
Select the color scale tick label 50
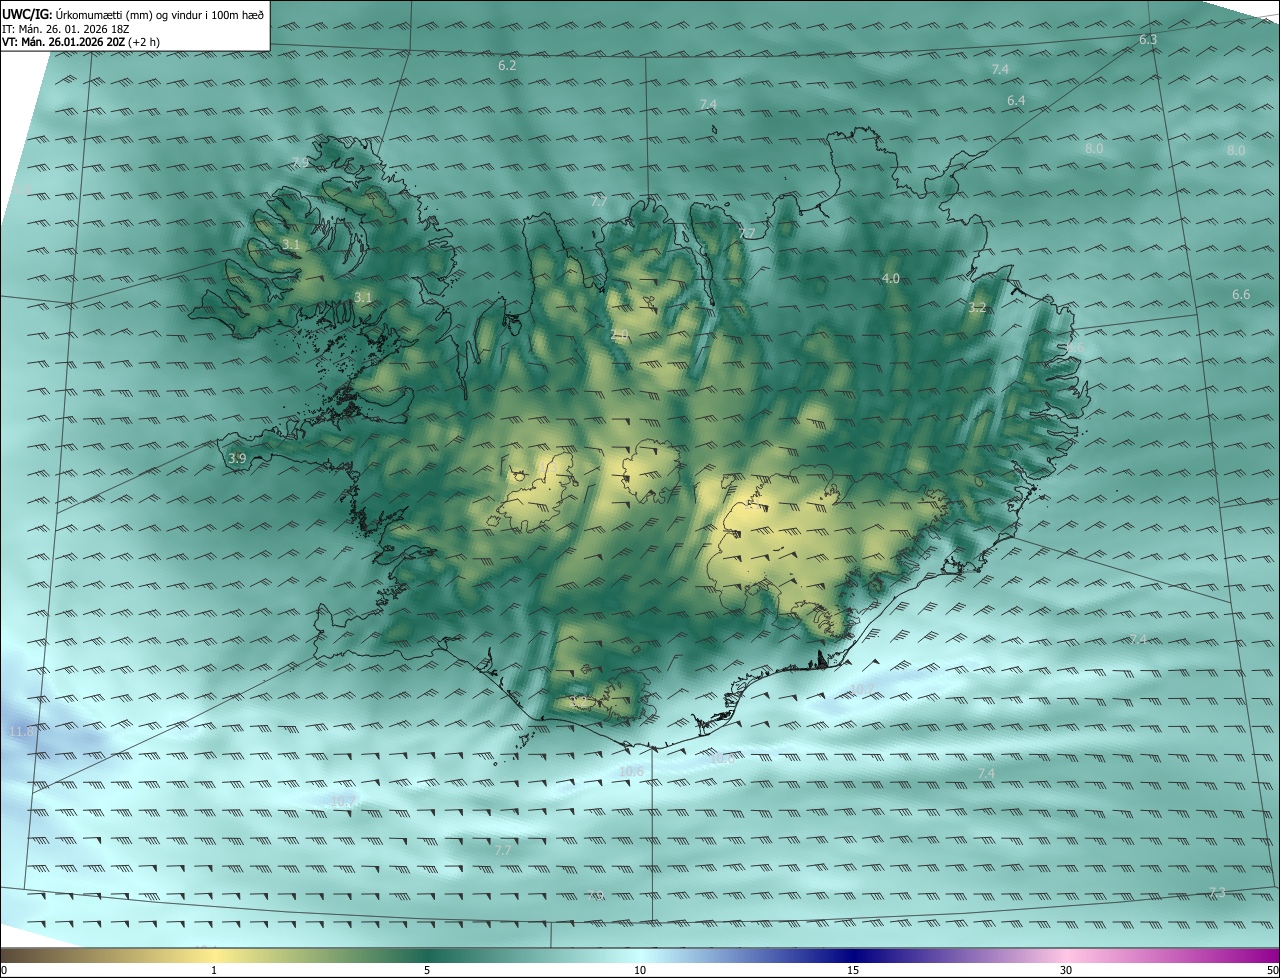coord(1272,970)
